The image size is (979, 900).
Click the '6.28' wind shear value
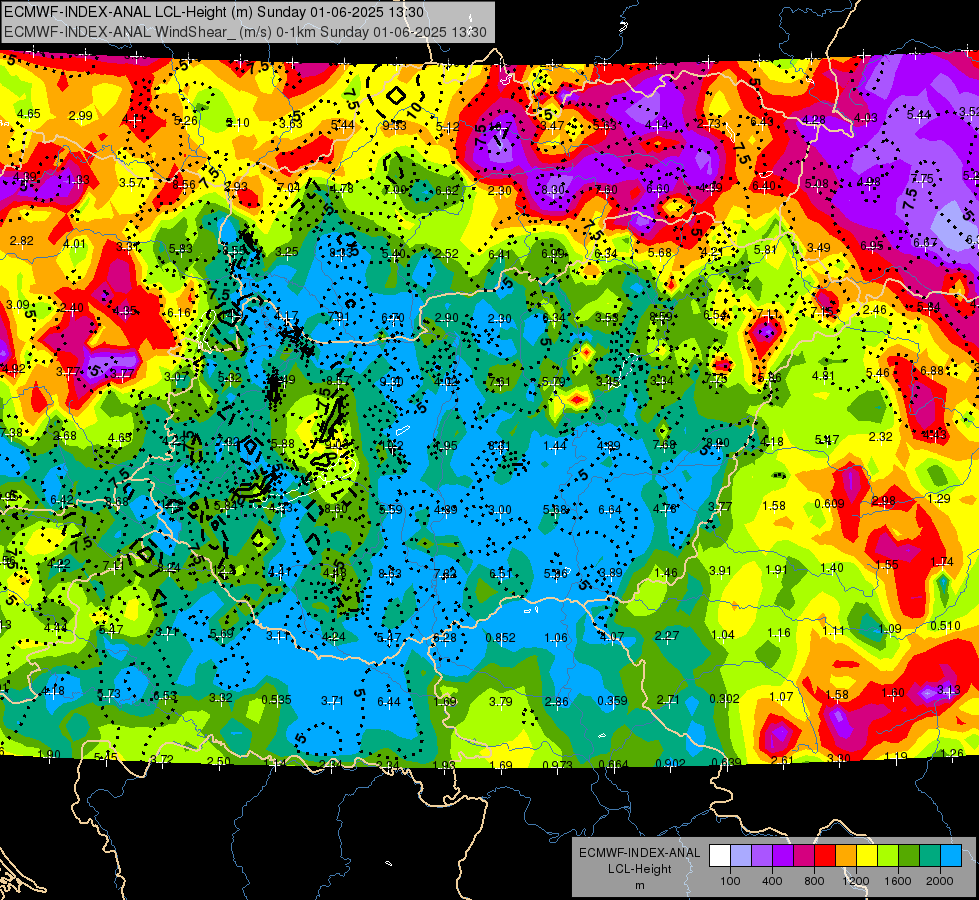coord(445,638)
